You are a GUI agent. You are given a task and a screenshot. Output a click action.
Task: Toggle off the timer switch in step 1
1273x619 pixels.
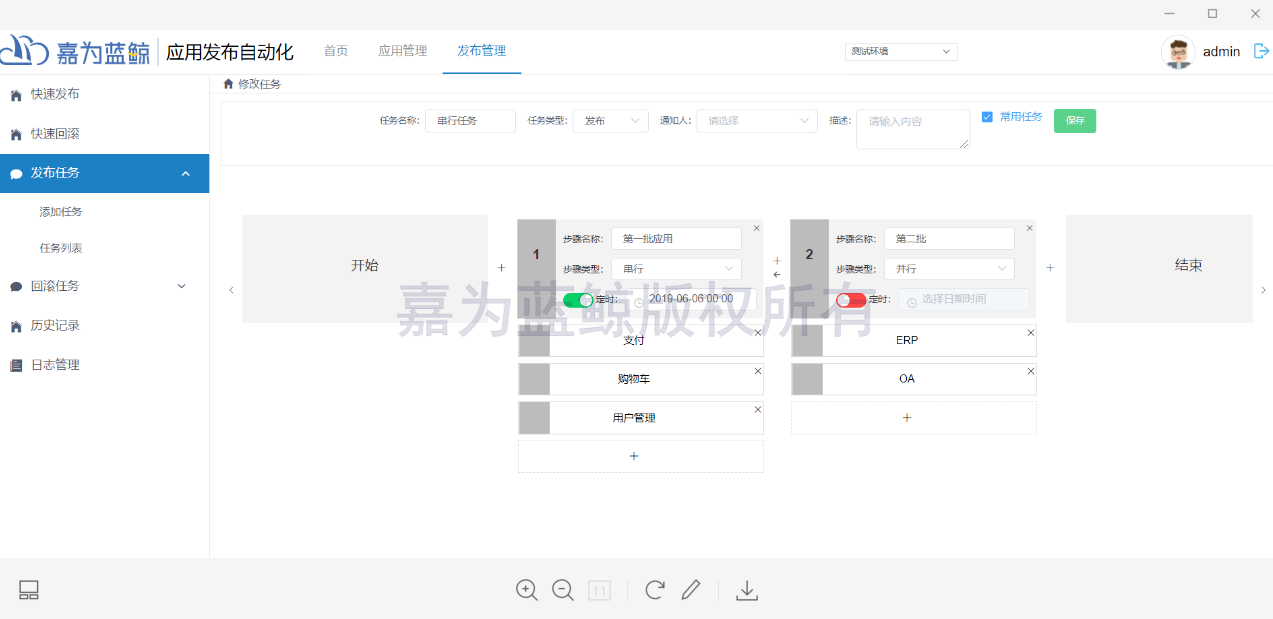578,300
